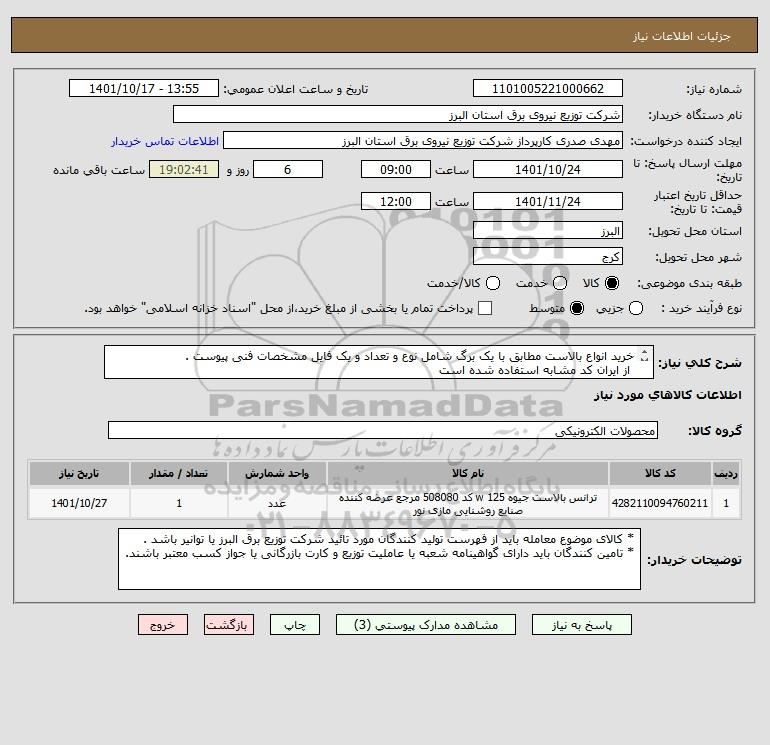The image size is (770, 745).
Task: Click the استان محل تحویل field البرز
Action: coord(548,231)
